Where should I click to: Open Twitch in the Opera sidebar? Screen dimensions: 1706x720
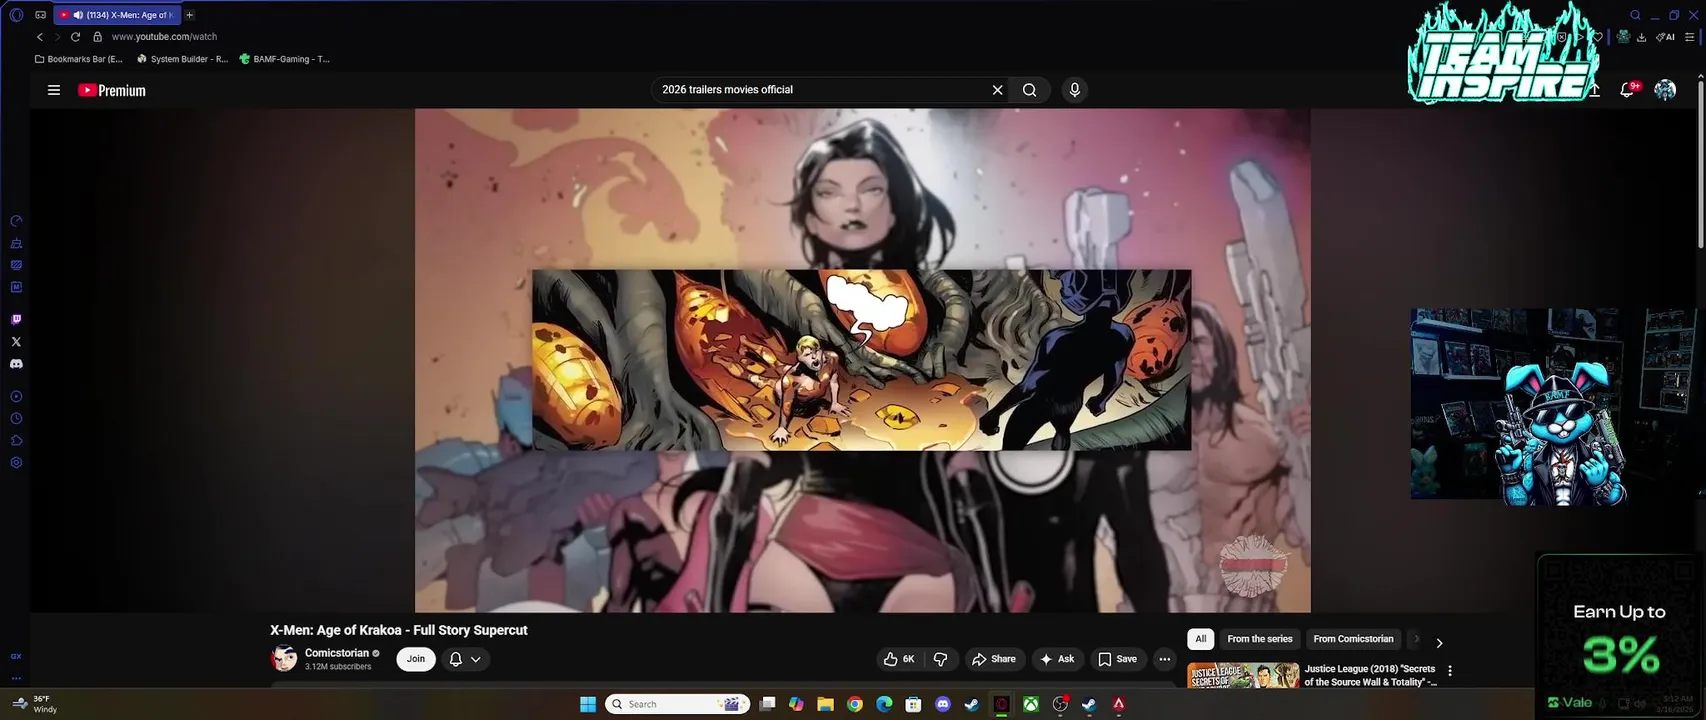[16, 320]
